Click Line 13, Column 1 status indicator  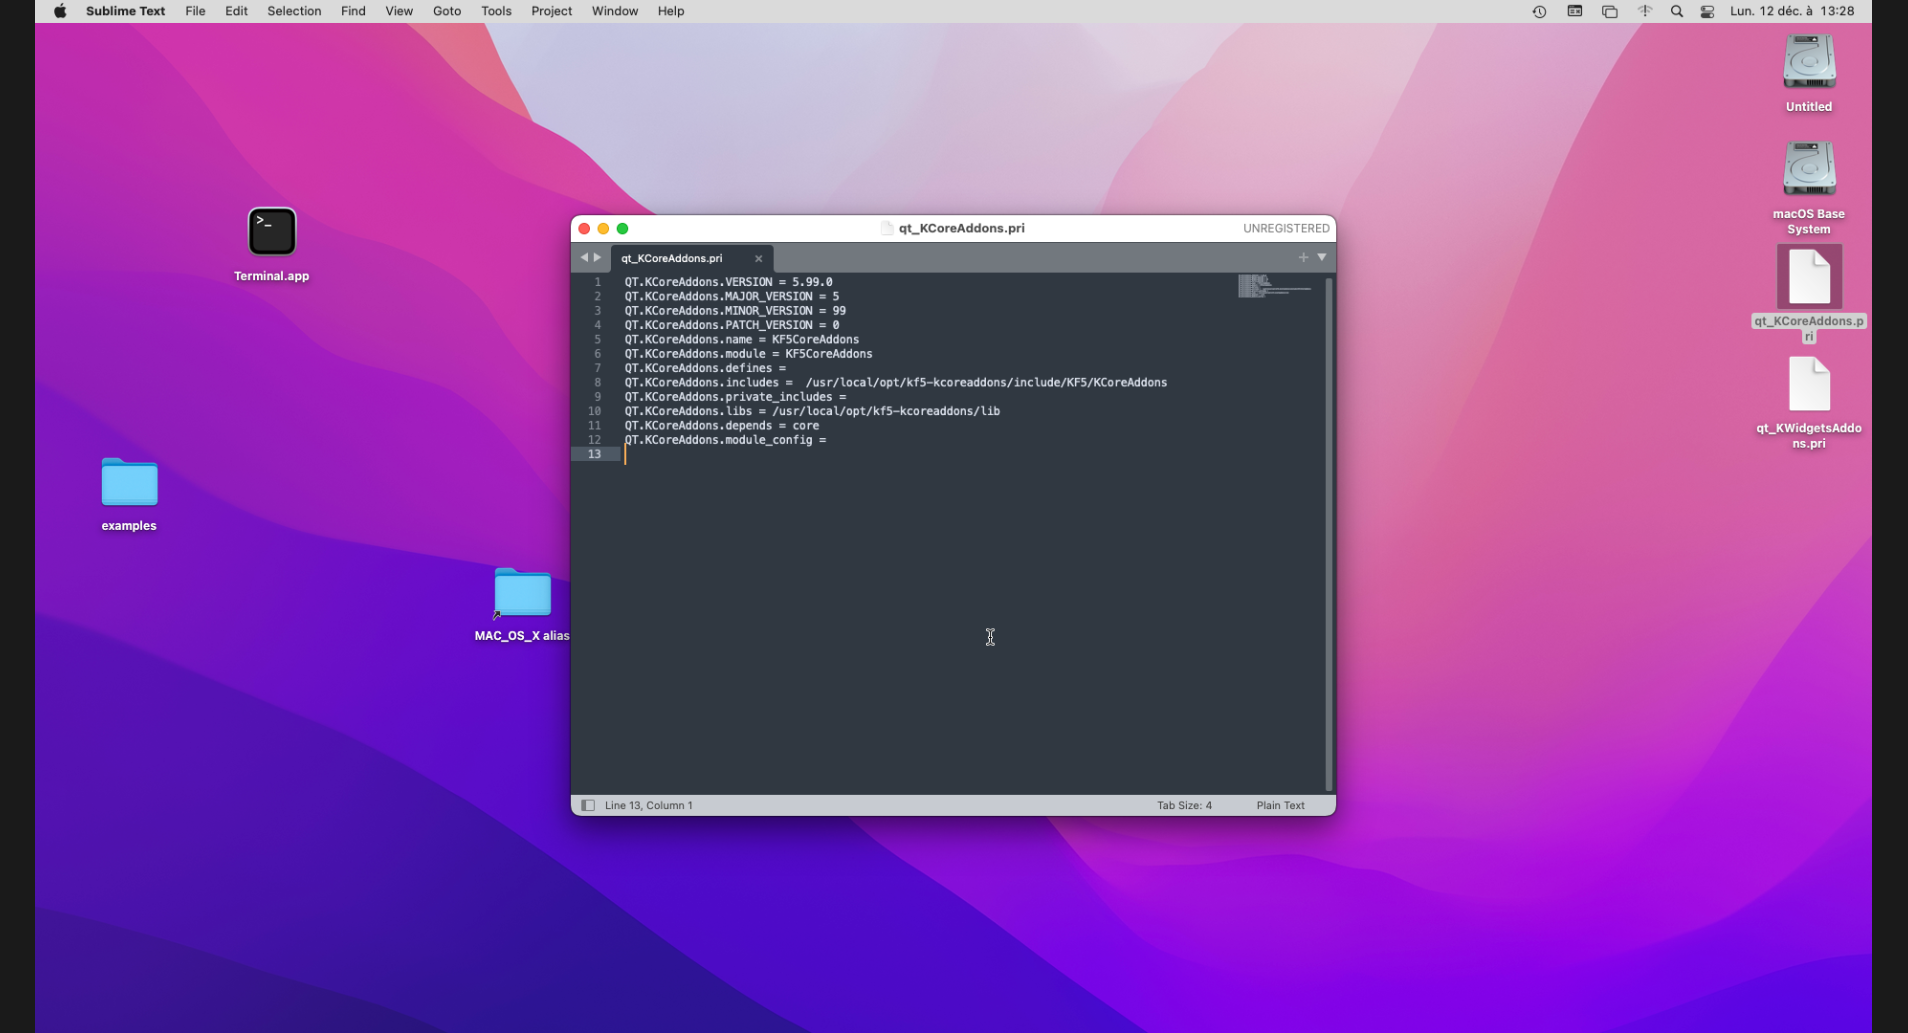tap(648, 805)
